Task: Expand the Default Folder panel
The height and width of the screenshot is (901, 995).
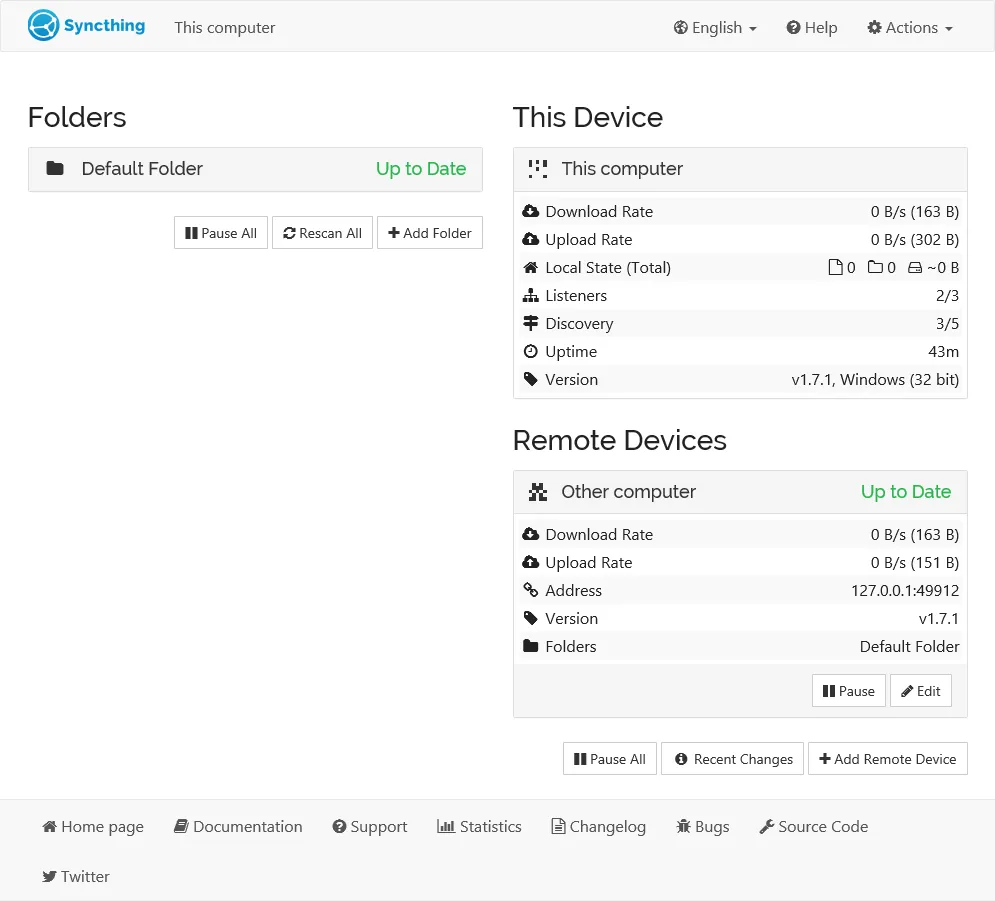Action: 200,169
